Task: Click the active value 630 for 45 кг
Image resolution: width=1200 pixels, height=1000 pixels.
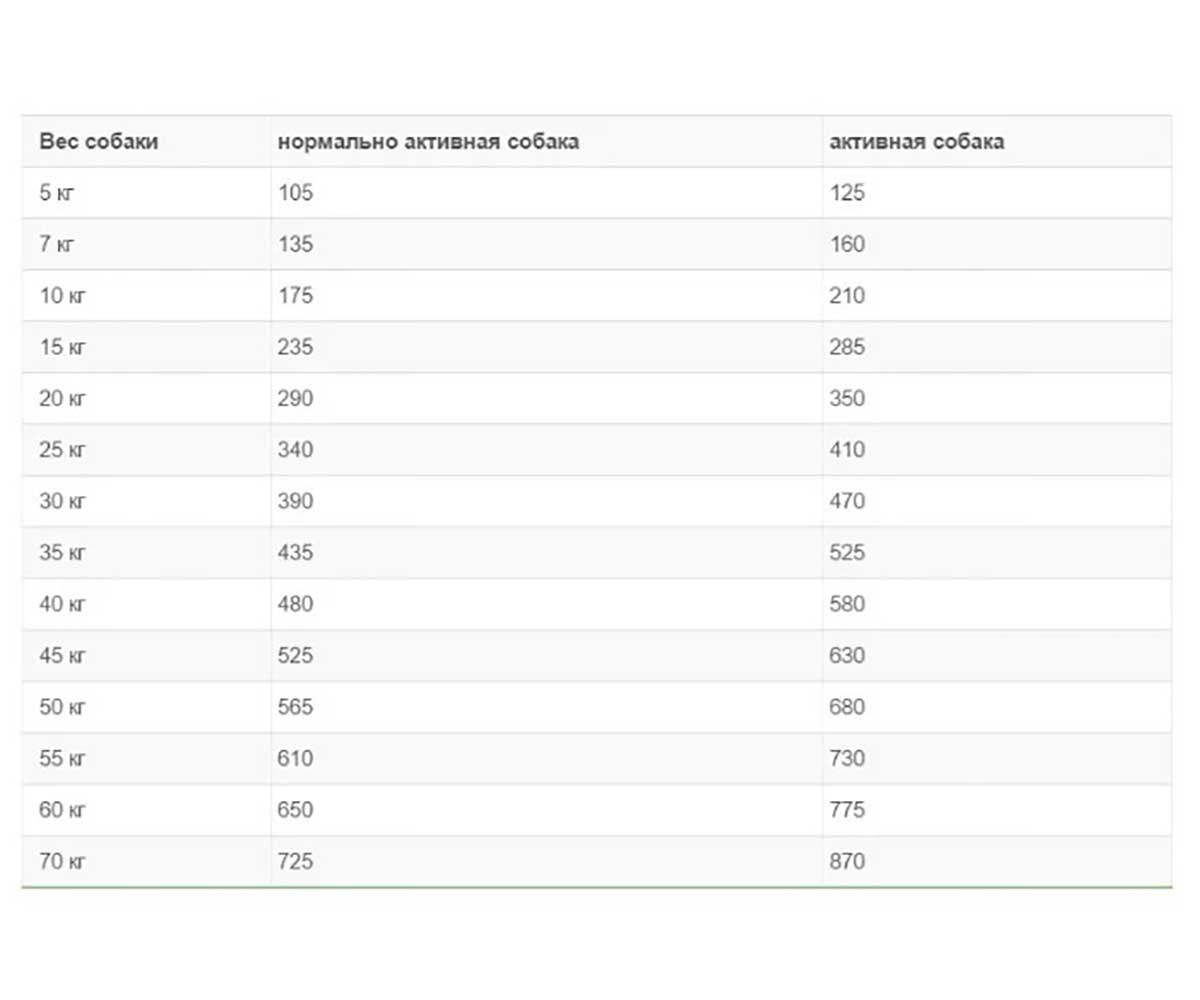Action: (x=847, y=656)
